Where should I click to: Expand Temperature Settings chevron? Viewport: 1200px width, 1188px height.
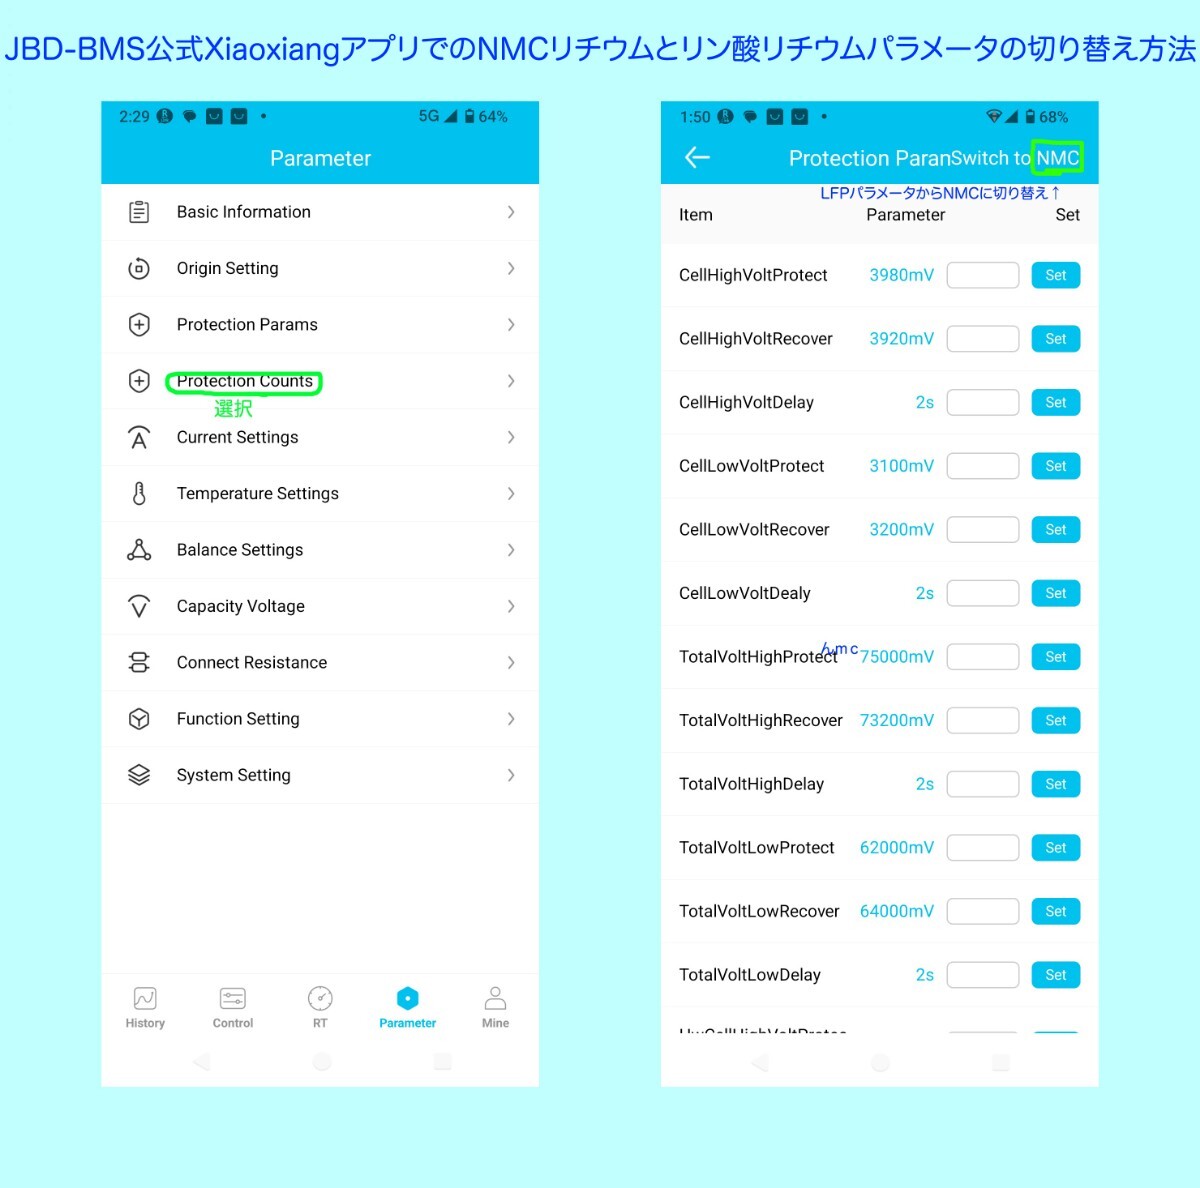(511, 493)
